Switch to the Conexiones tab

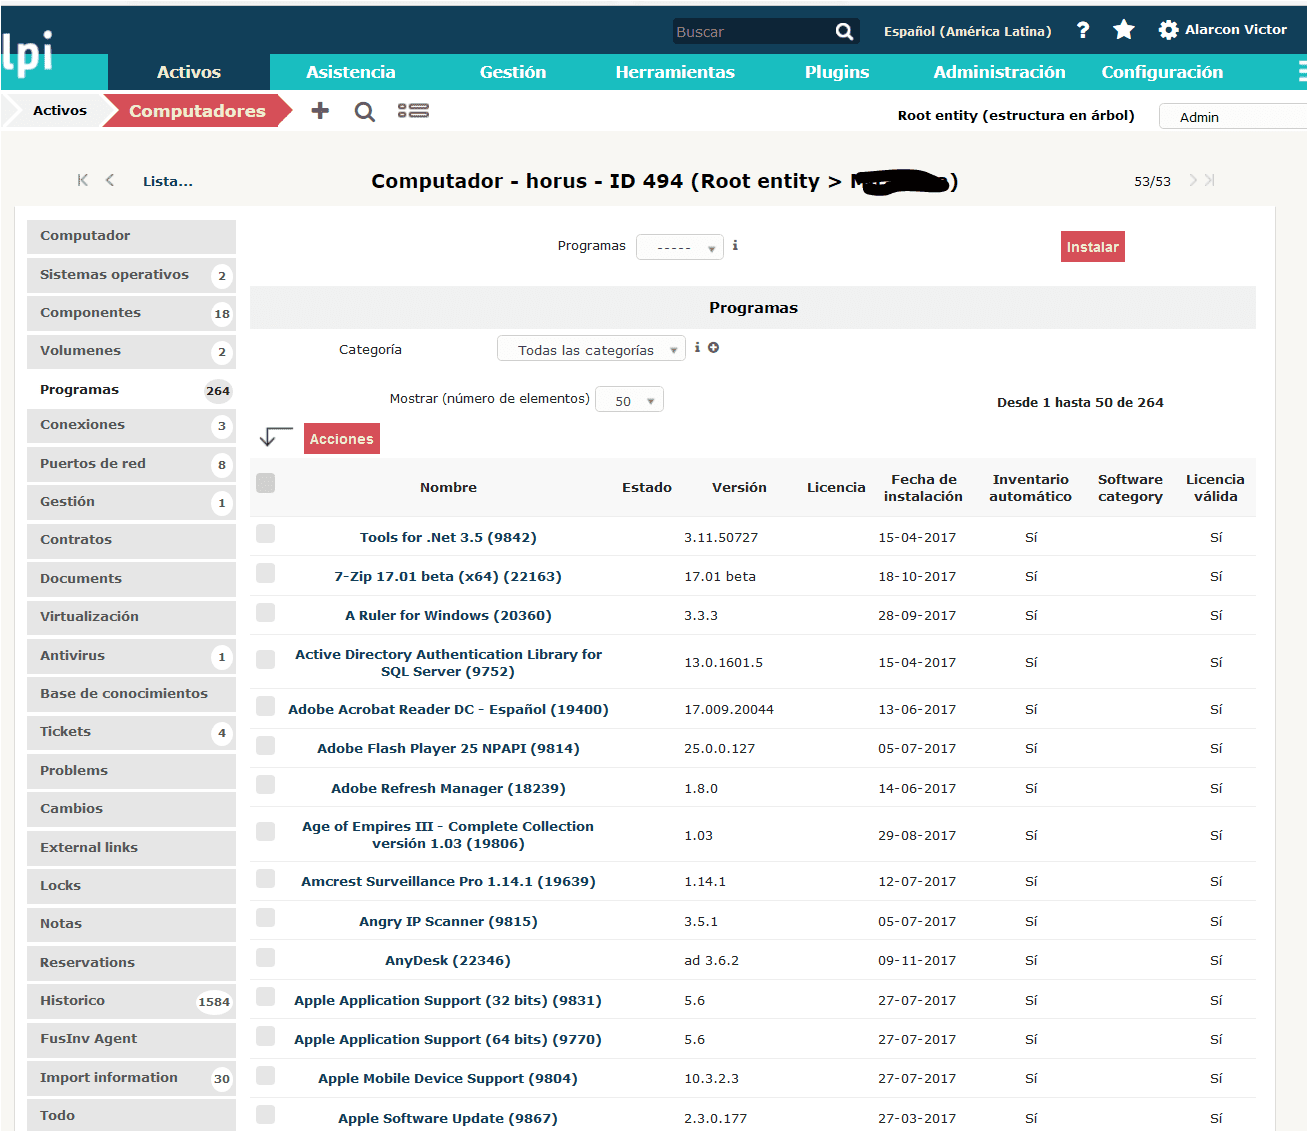click(x=131, y=425)
